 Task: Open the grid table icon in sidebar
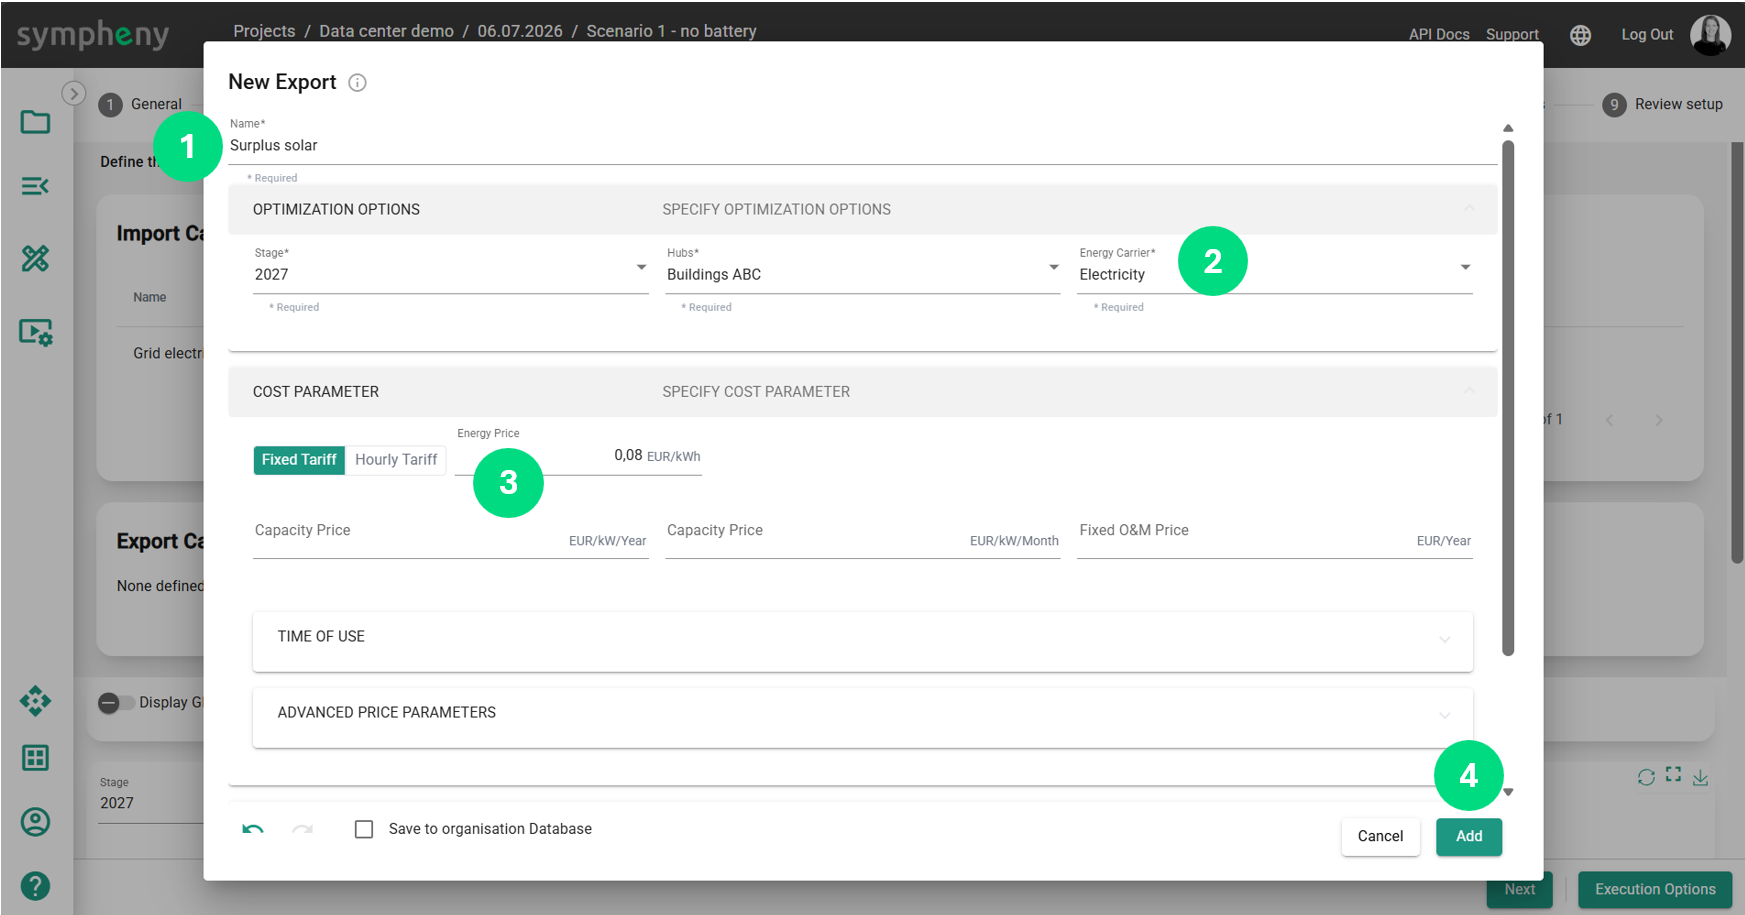pos(35,758)
